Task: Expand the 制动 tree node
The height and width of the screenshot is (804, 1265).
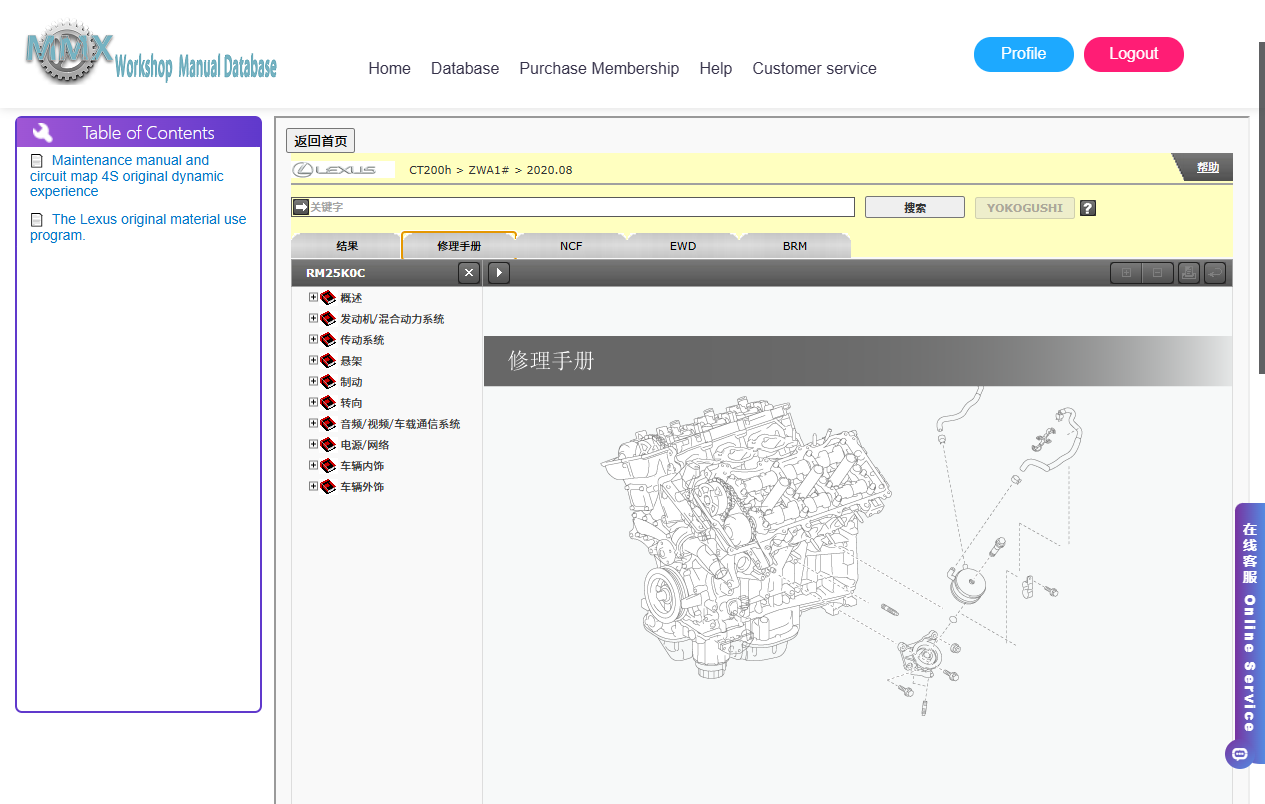Action: click(313, 381)
